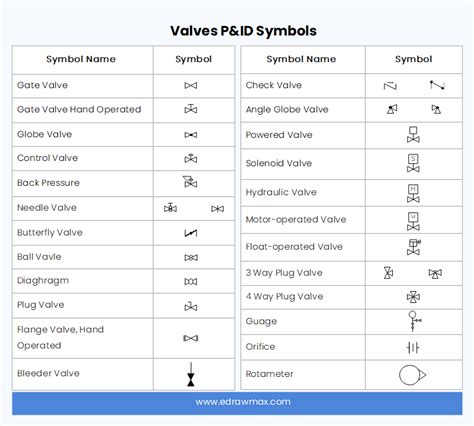Select the Back Pressure valve symbol

pyautogui.click(x=190, y=182)
